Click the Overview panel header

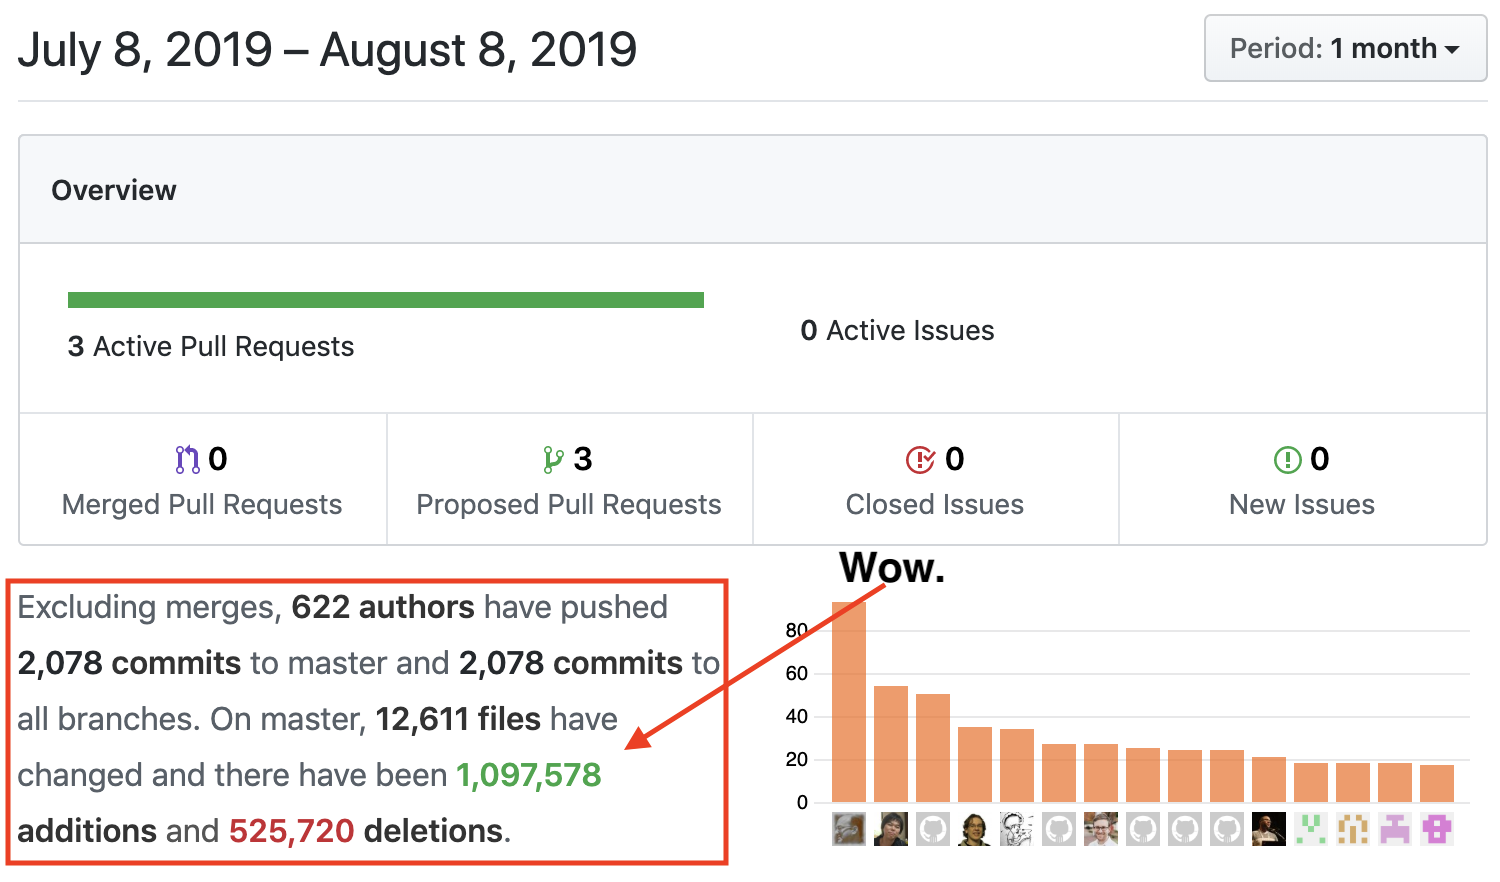tap(113, 190)
